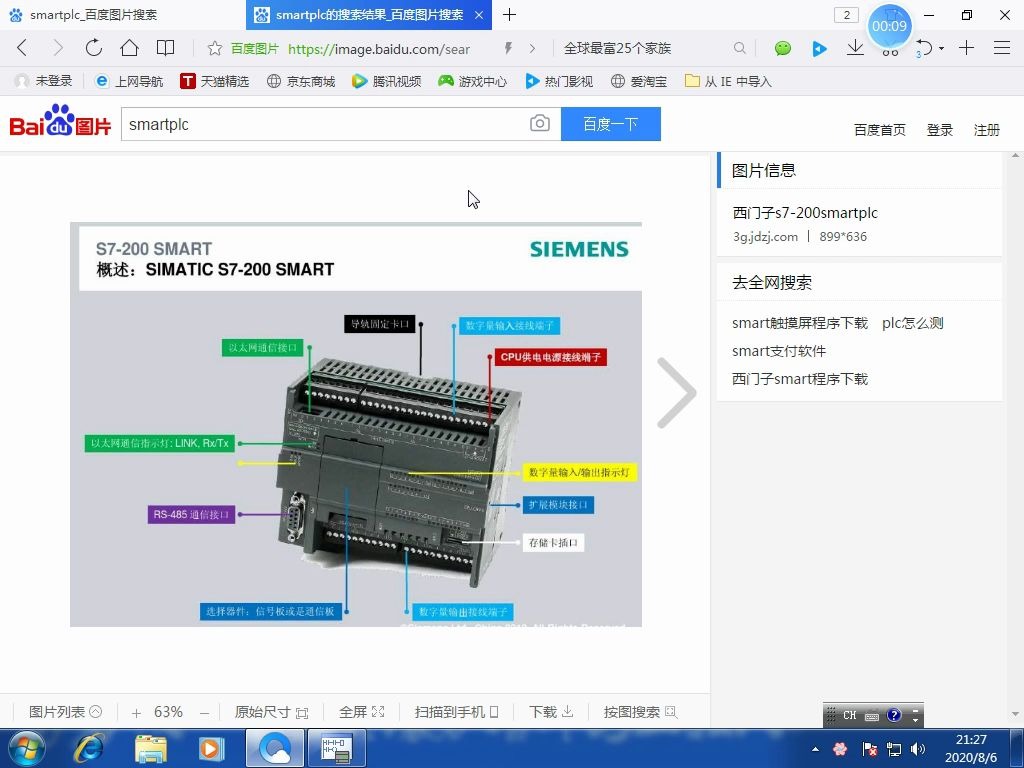The width and height of the screenshot is (1024, 768).
Task: Toggle the CH input language indicator
Action: click(849, 715)
